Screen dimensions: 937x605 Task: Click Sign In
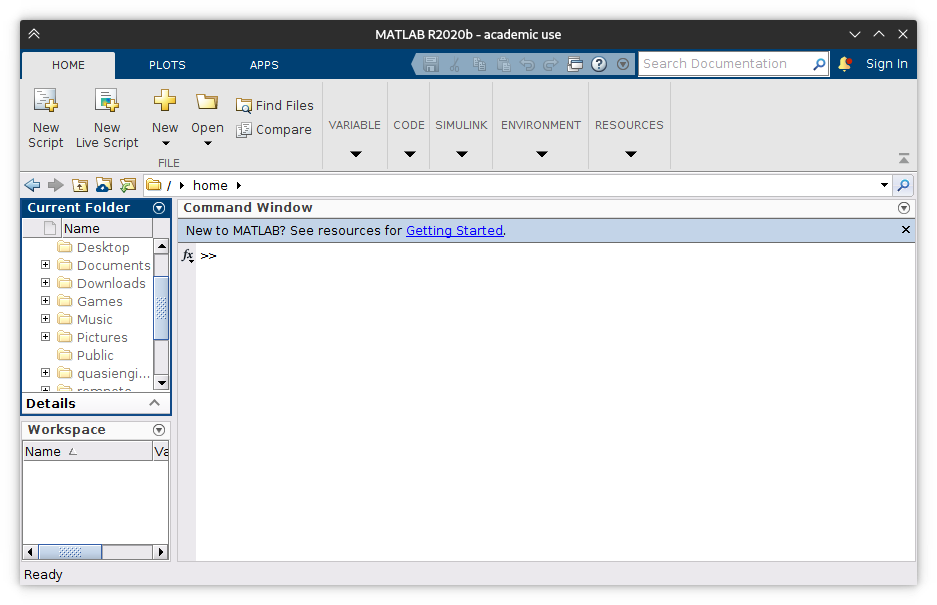[887, 64]
